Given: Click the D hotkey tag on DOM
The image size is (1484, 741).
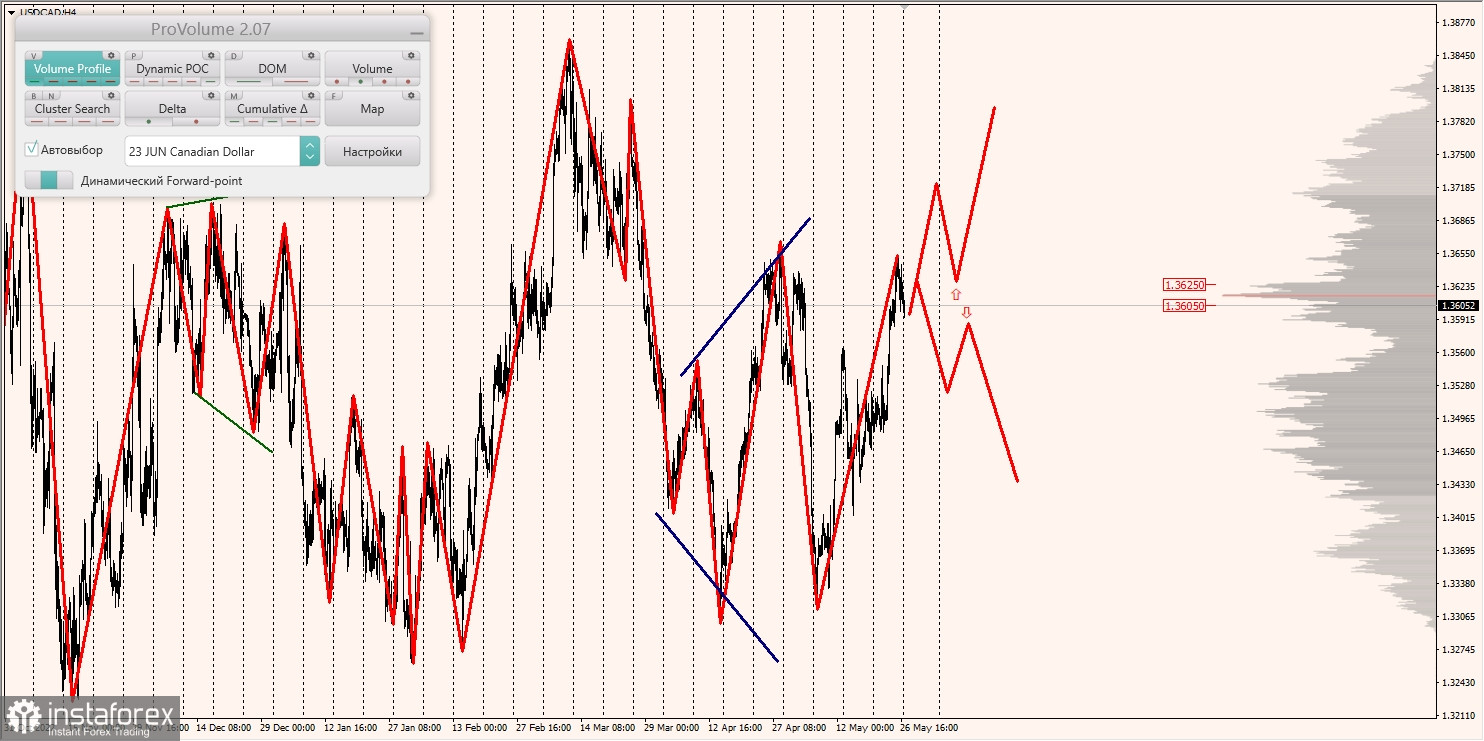Looking at the screenshot, I should click(234, 55).
